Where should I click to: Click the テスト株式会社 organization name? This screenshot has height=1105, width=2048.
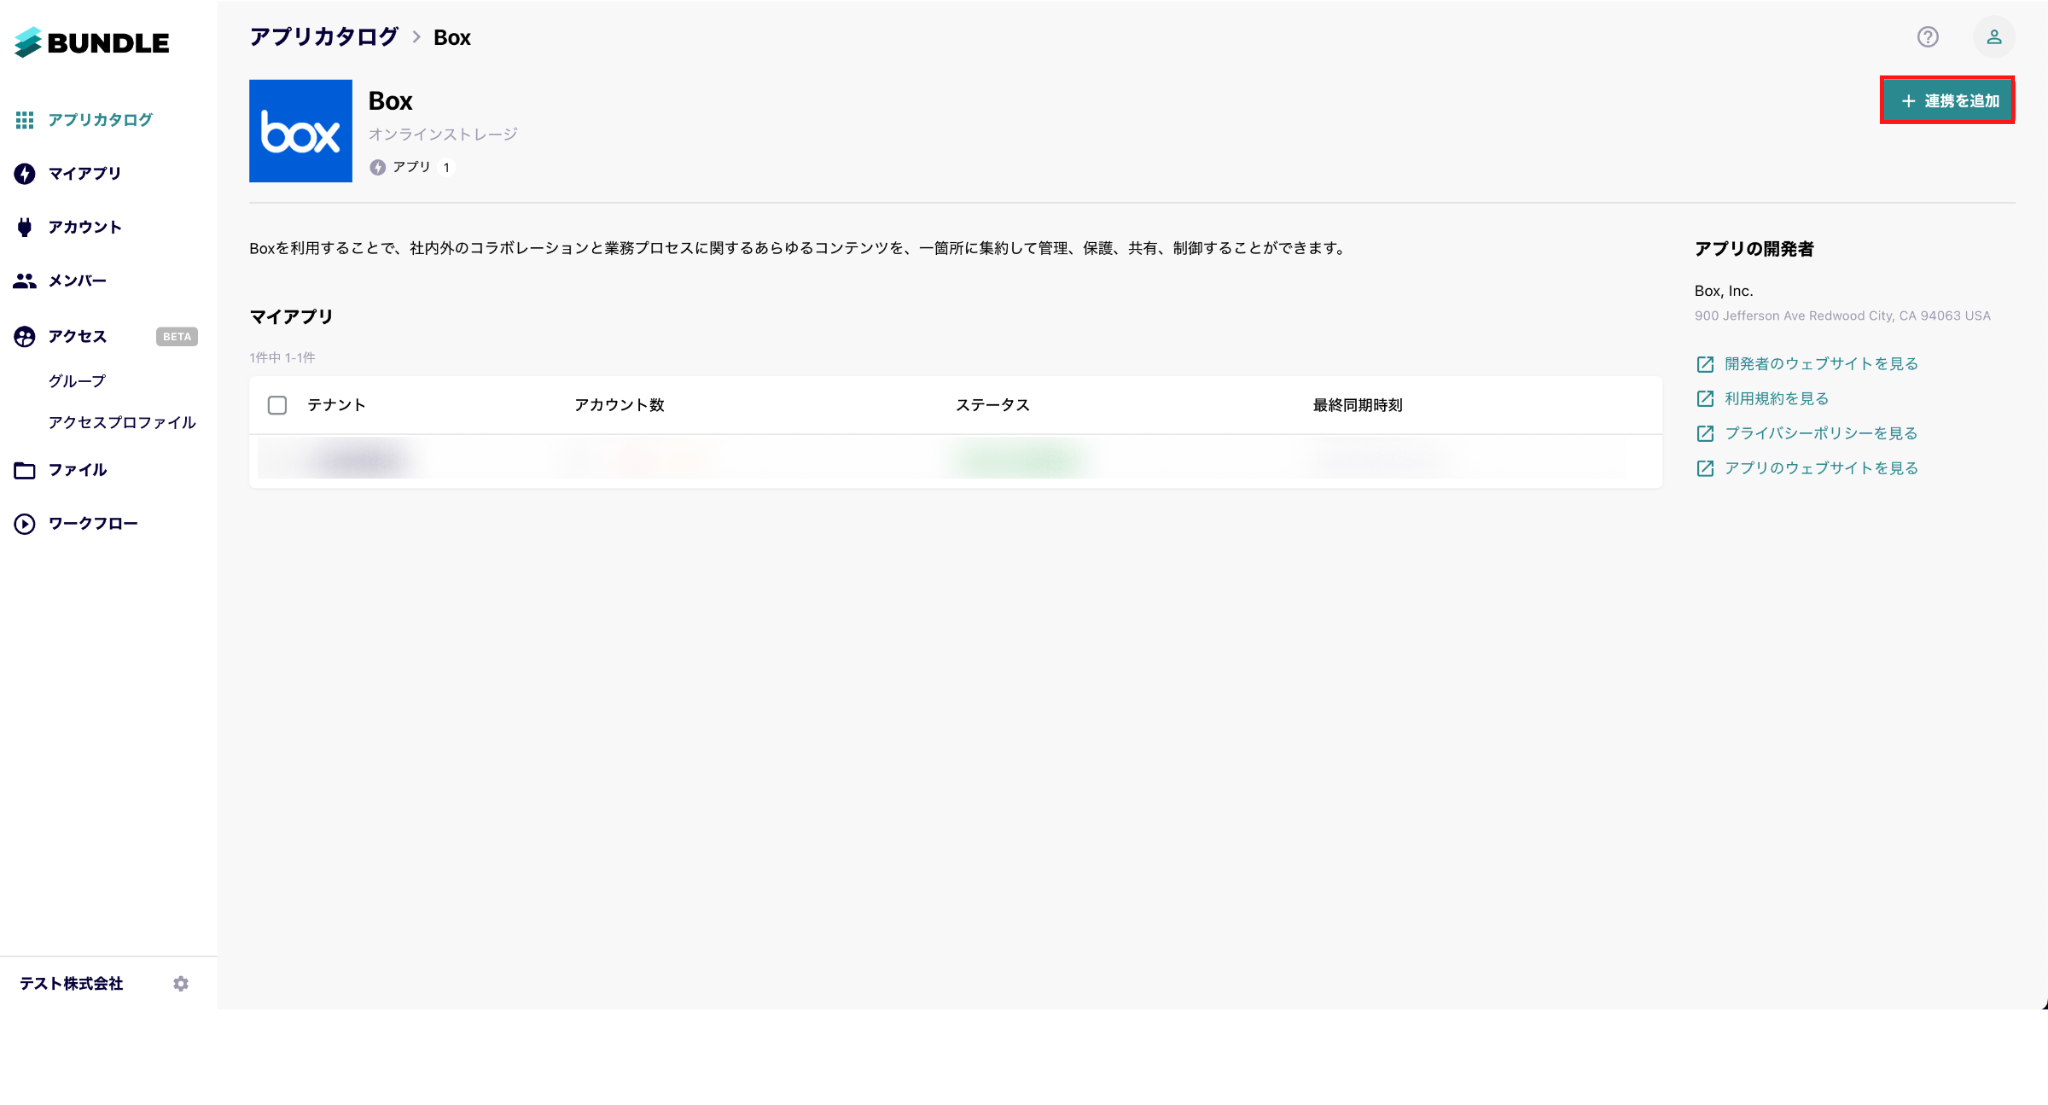(71, 984)
